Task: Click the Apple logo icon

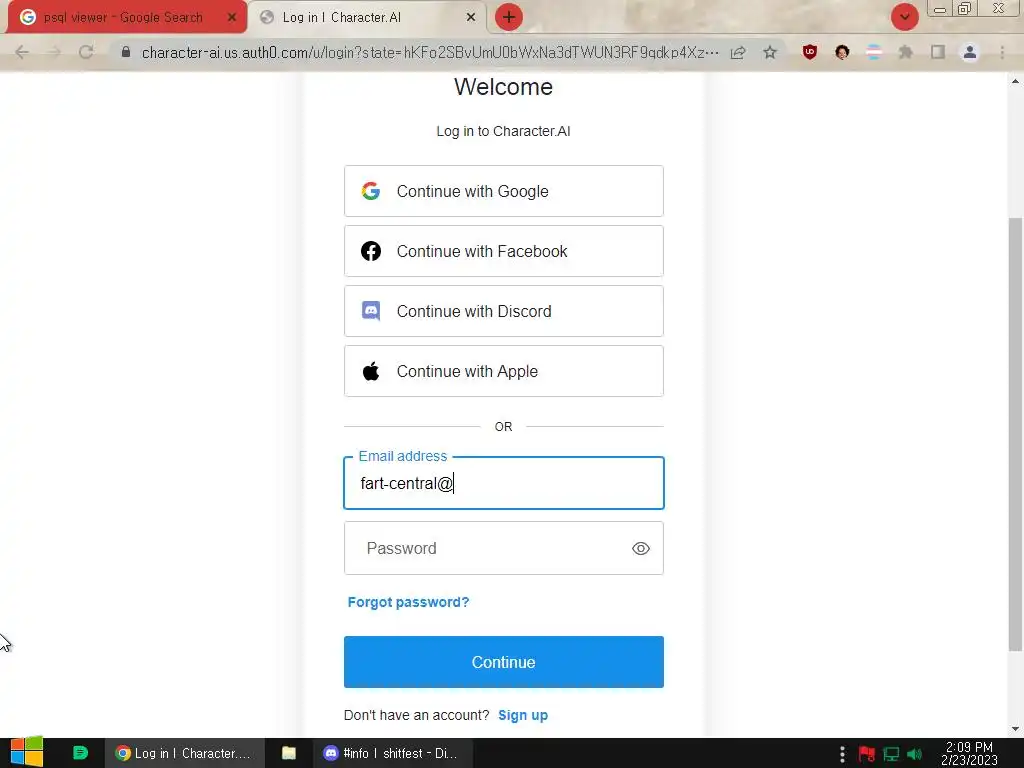Action: click(371, 371)
